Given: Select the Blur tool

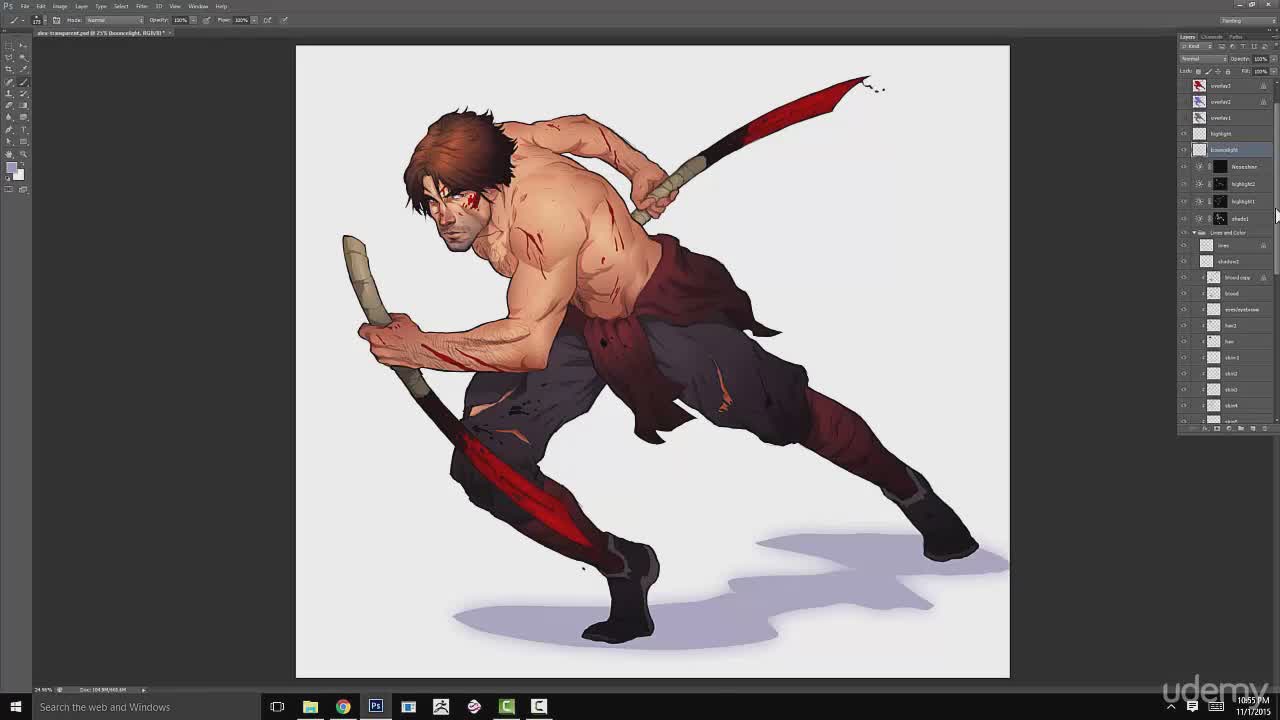Looking at the screenshot, I should pyautogui.click(x=8, y=117).
